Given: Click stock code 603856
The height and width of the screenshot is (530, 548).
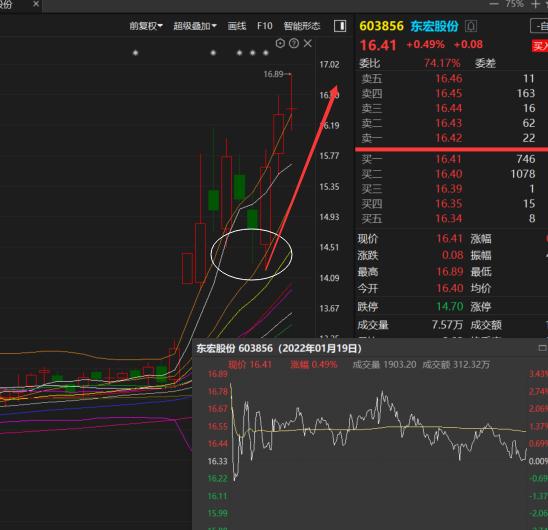Looking at the screenshot, I should (381, 26).
